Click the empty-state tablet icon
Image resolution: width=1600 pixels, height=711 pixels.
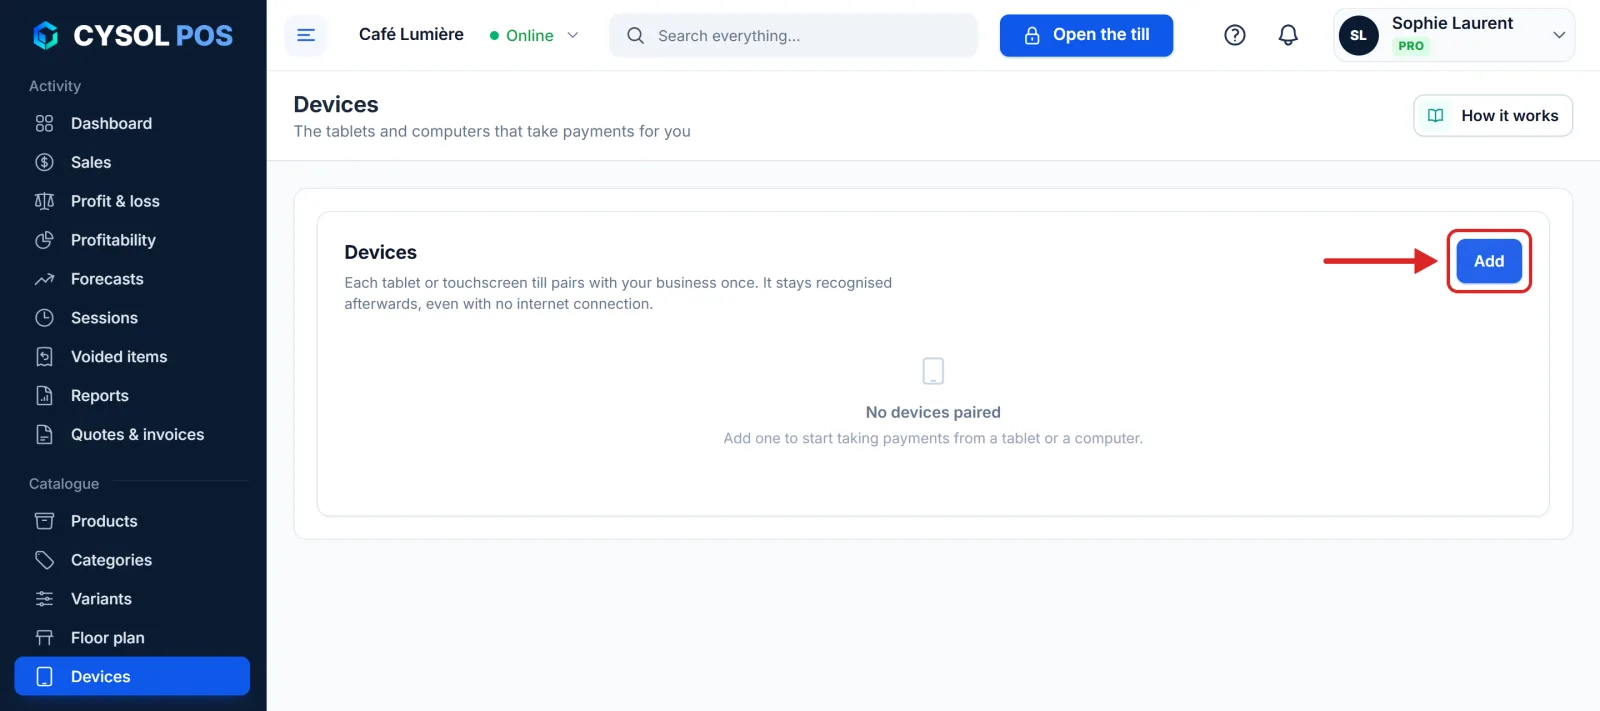933,371
